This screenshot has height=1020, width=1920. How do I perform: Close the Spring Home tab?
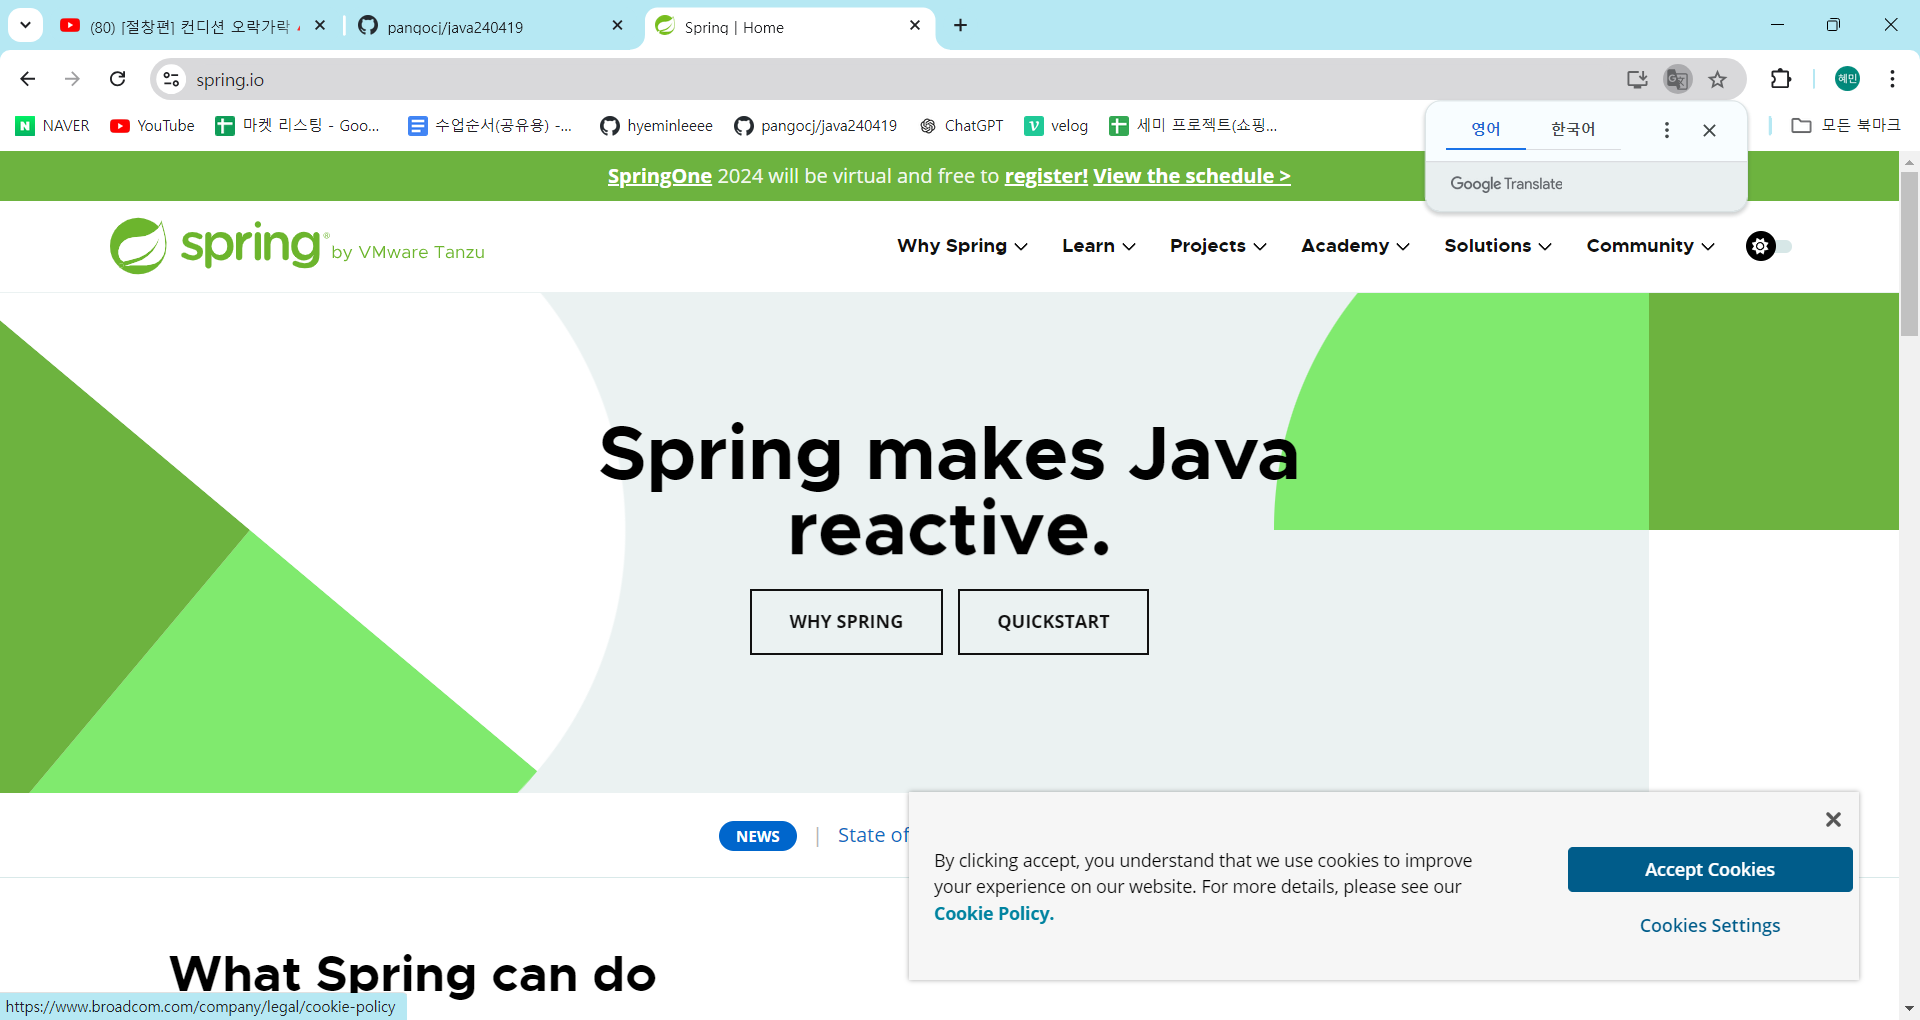[x=915, y=25]
